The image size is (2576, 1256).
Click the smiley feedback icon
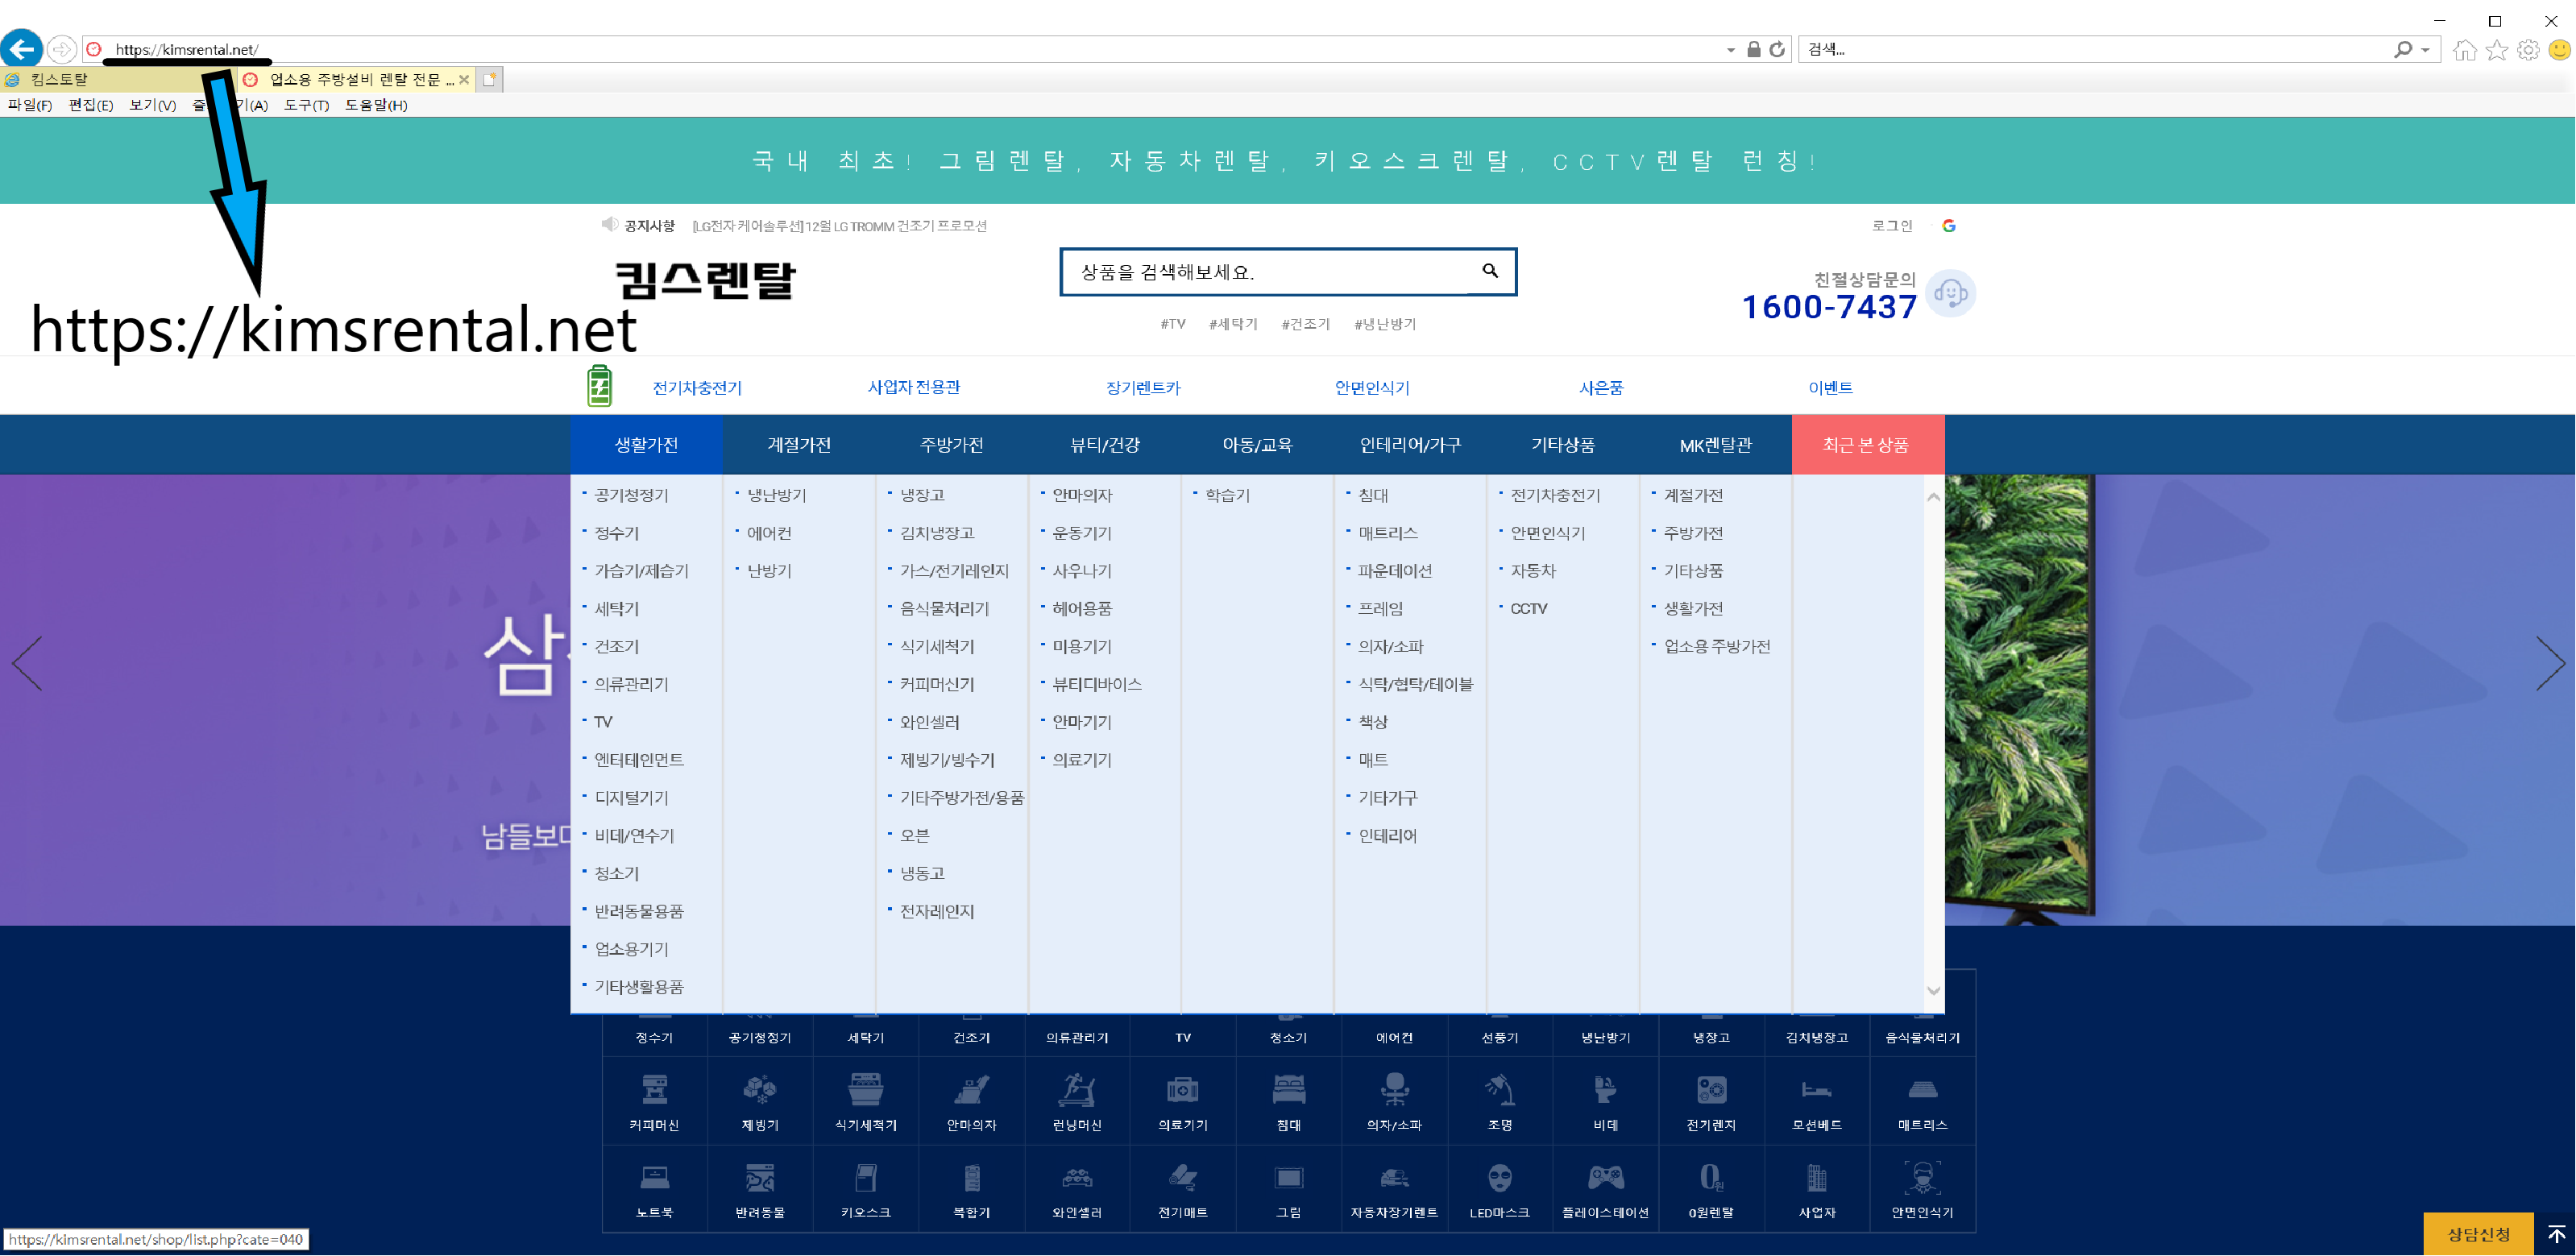[x=2559, y=49]
